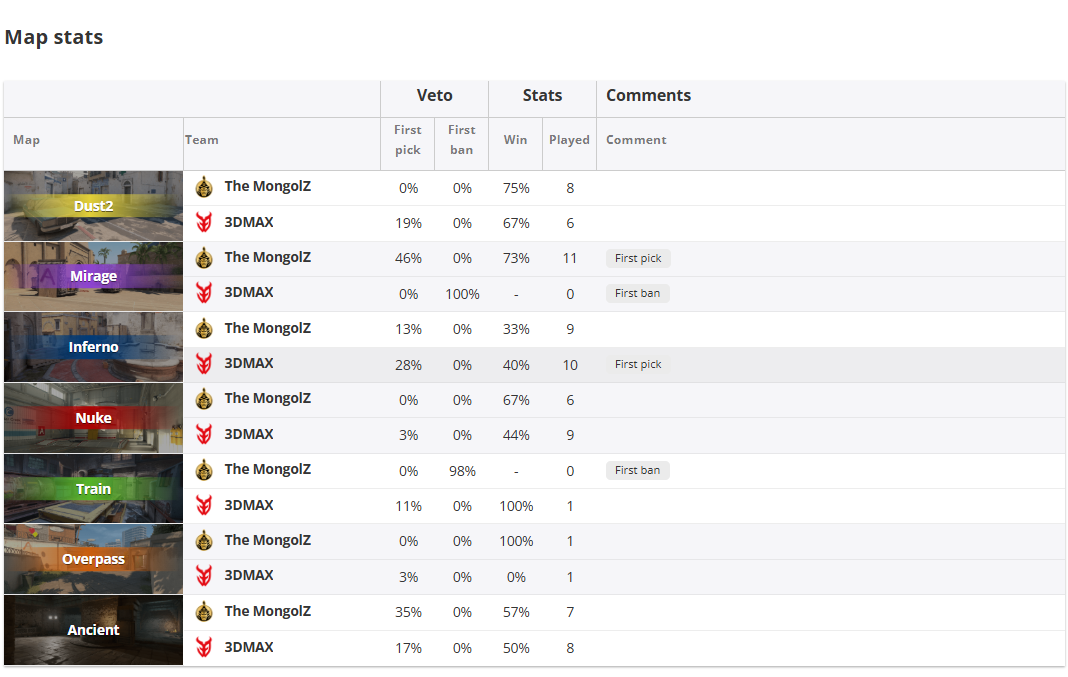Click 3DMAX logo in Ancient row
1068x677 pixels.
(x=204, y=647)
